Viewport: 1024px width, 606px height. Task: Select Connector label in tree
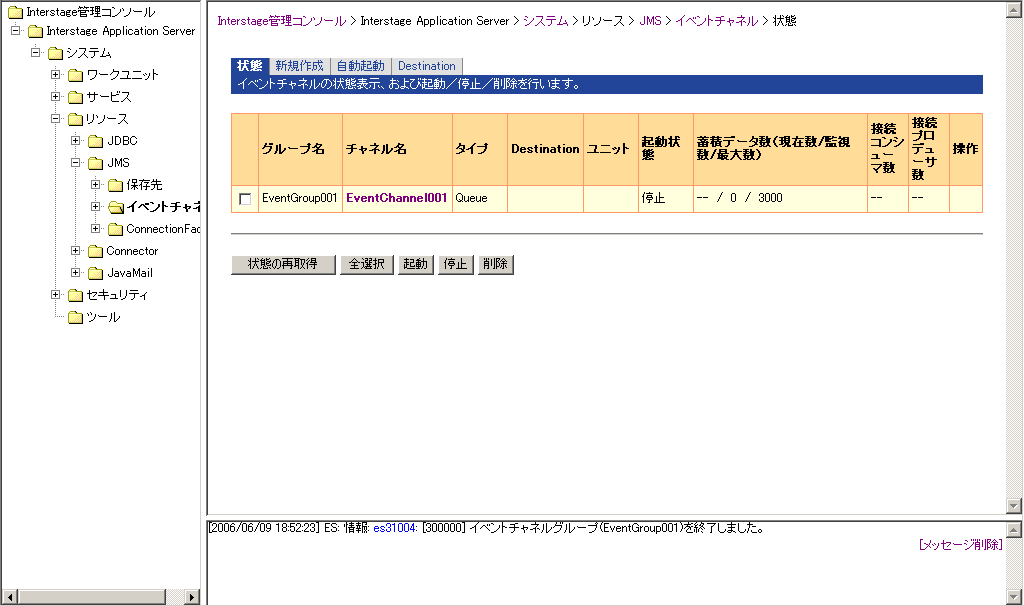[x=132, y=251]
